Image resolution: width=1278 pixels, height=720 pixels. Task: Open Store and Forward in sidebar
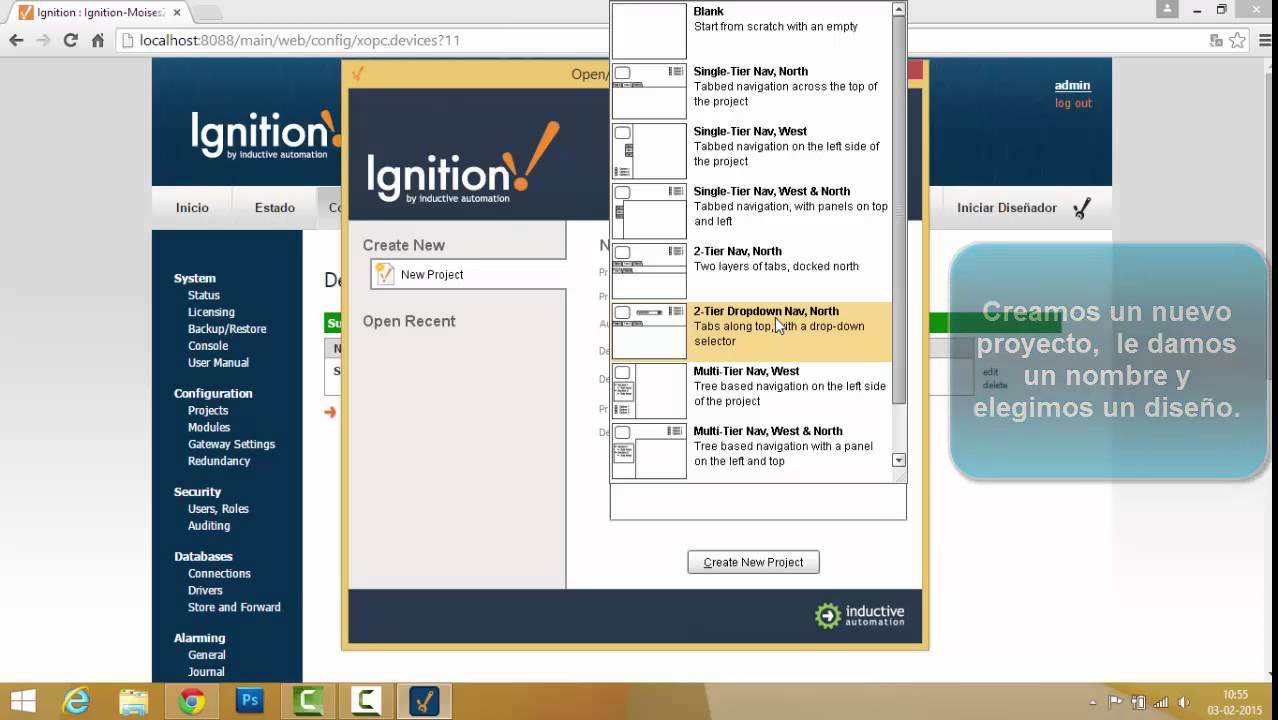[234, 608]
